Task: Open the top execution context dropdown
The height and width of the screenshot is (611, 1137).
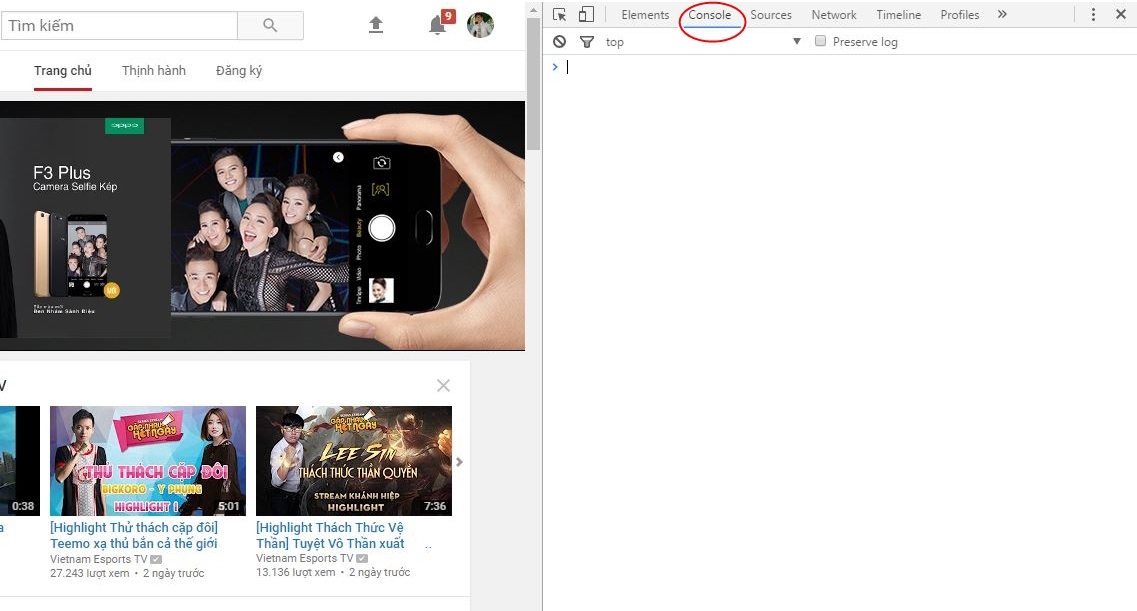Action: click(x=703, y=42)
